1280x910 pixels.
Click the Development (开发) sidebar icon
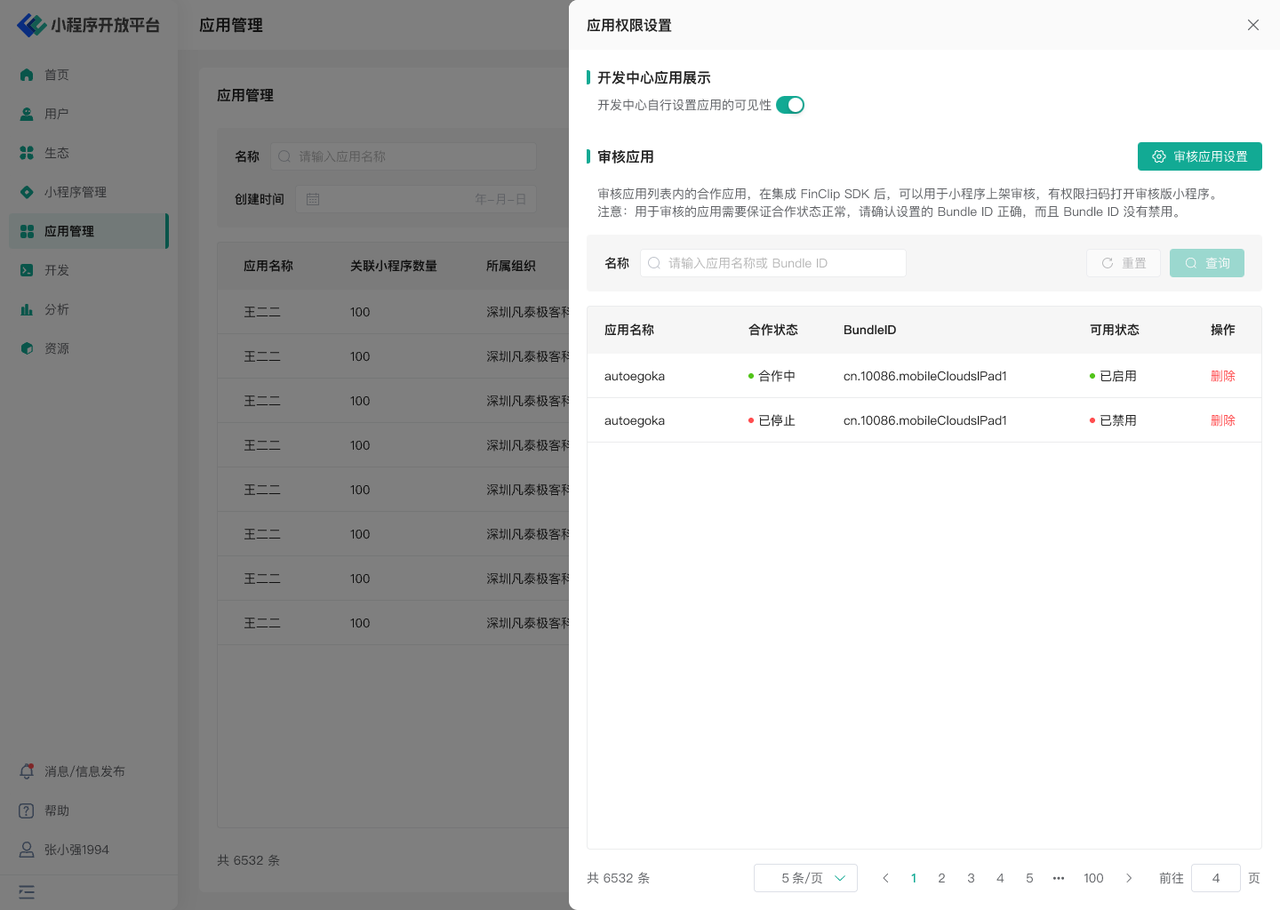tap(27, 270)
